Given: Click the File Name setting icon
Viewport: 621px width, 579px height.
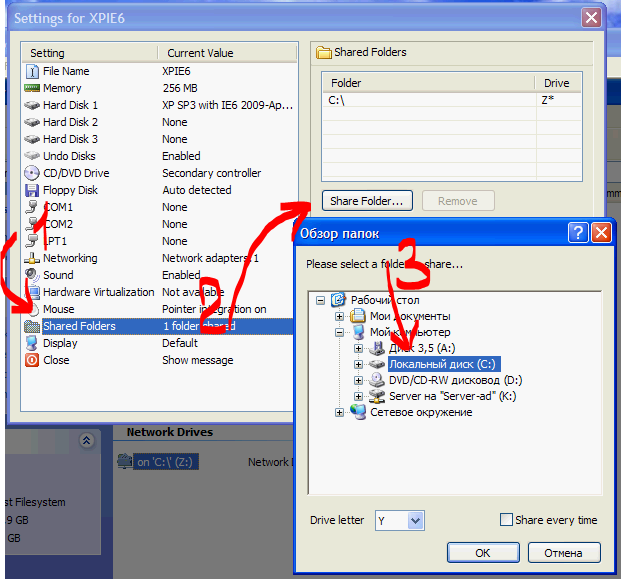Looking at the screenshot, I should click(x=32, y=71).
